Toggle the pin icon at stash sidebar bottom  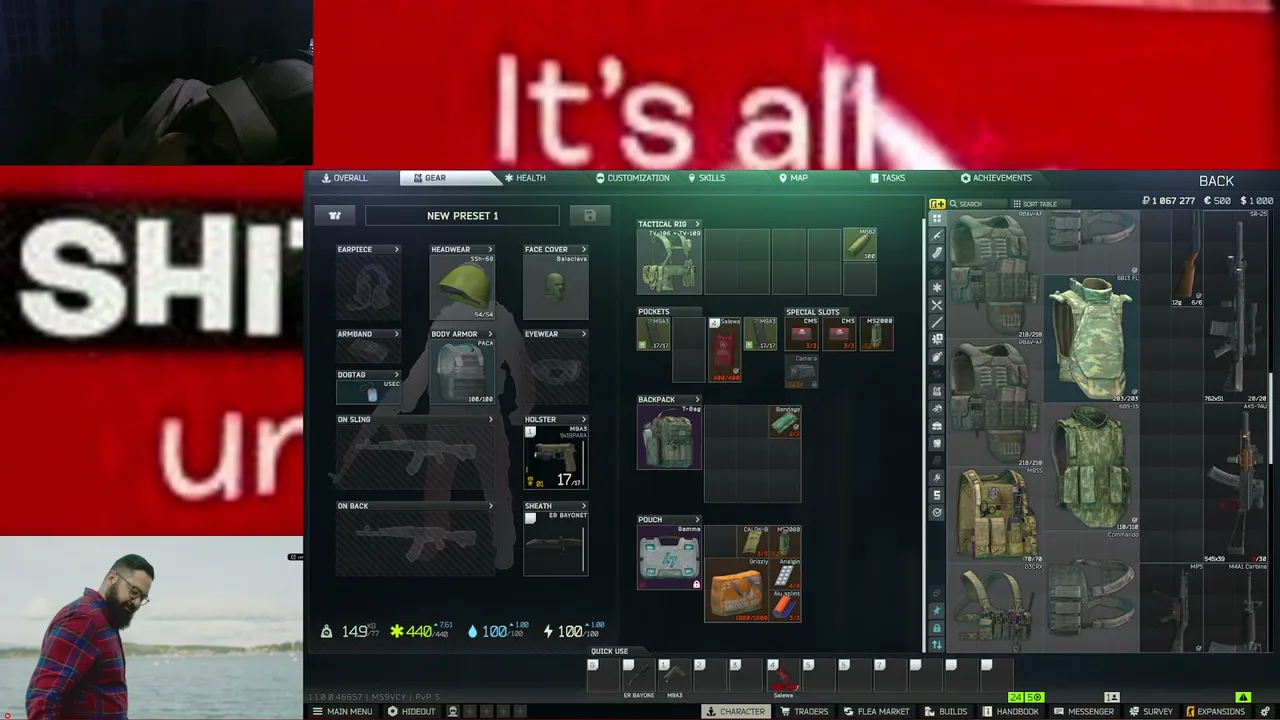(937, 610)
